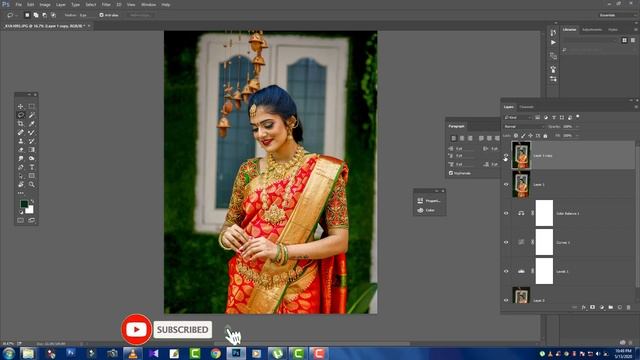
Task: Select the Eraser tool
Action: (20, 150)
